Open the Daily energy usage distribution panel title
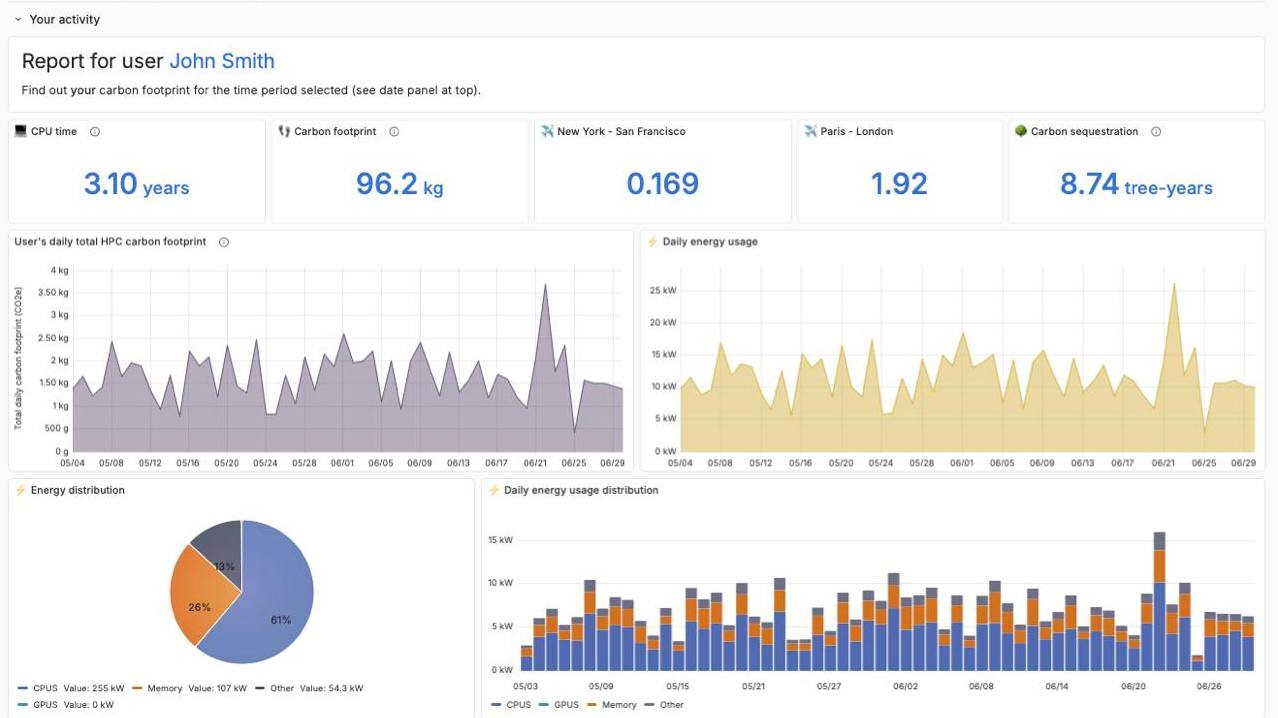 581,490
